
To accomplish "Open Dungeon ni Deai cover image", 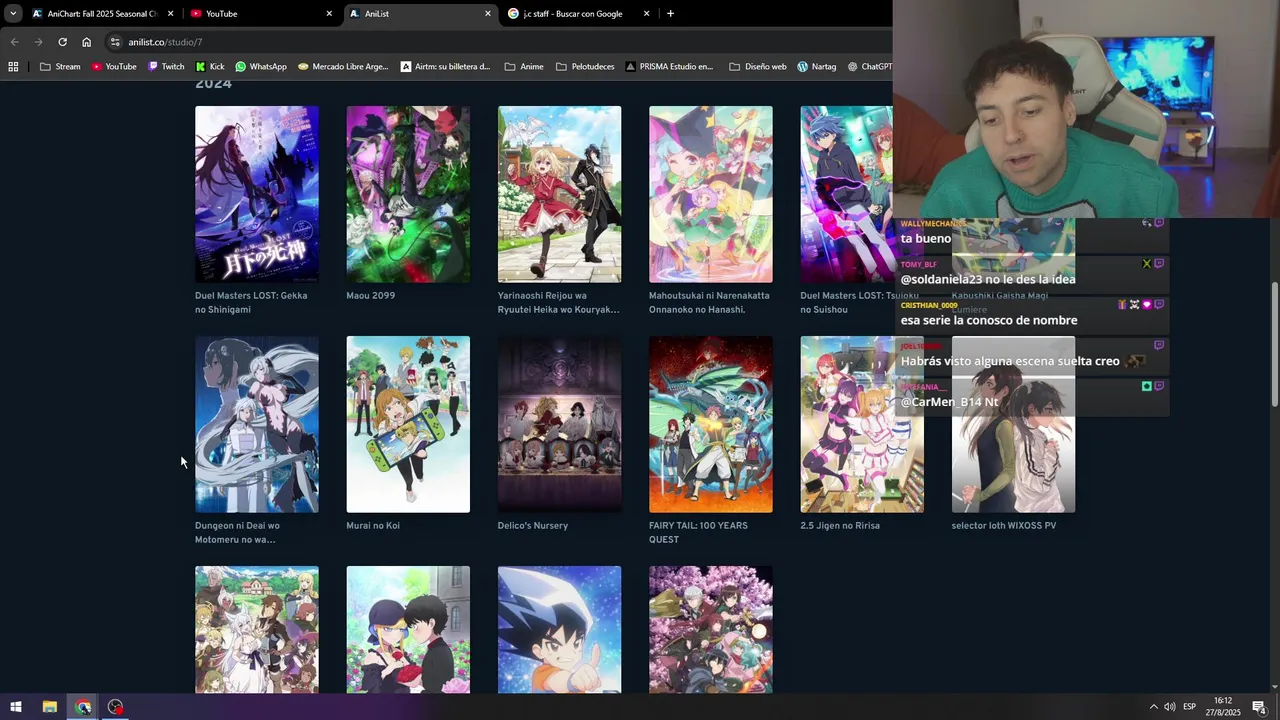I will (257, 424).
